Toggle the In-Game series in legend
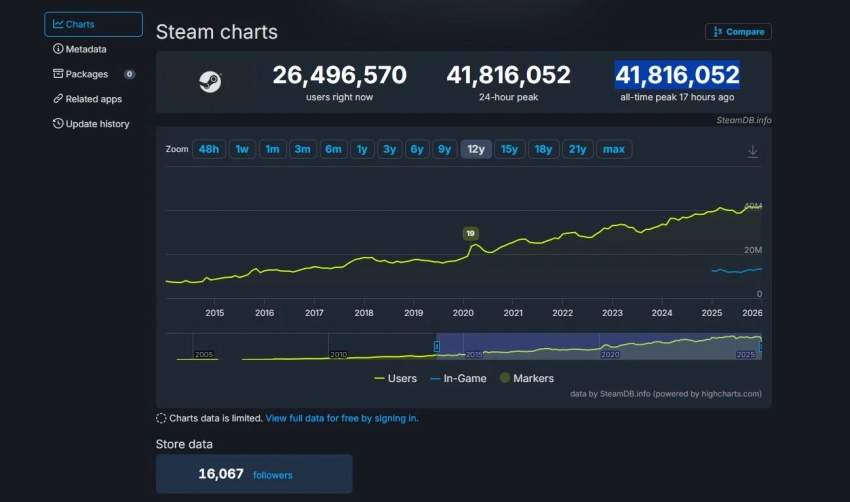 point(458,378)
